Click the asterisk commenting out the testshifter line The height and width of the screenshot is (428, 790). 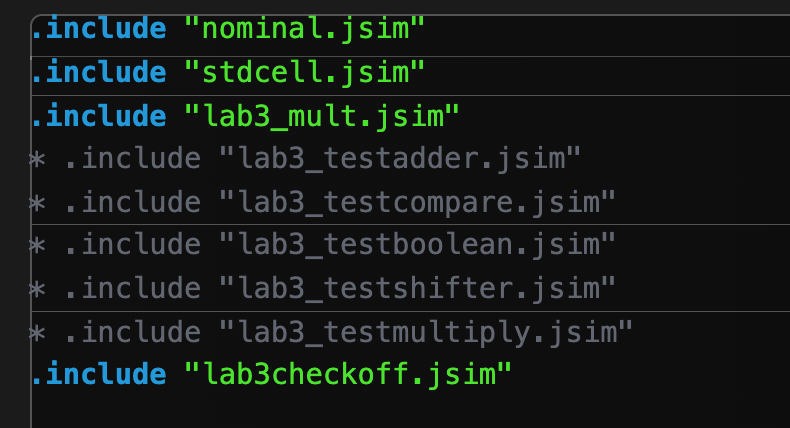[37, 289]
